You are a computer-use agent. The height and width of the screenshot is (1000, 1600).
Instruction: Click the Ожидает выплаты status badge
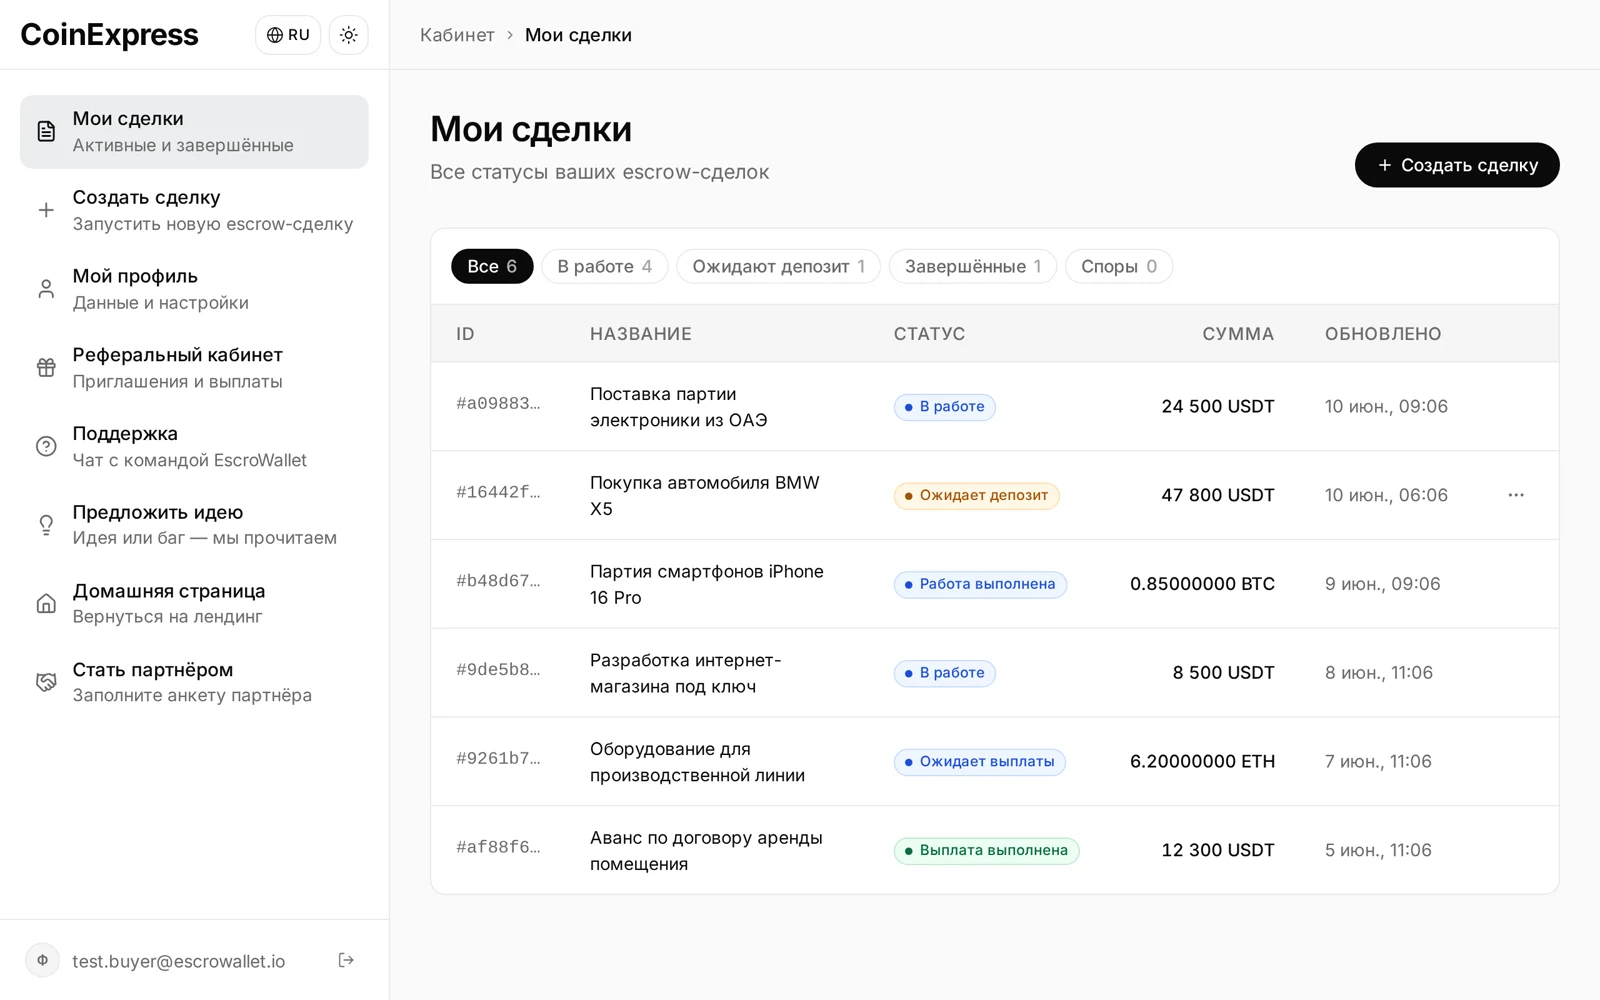(x=980, y=762)
